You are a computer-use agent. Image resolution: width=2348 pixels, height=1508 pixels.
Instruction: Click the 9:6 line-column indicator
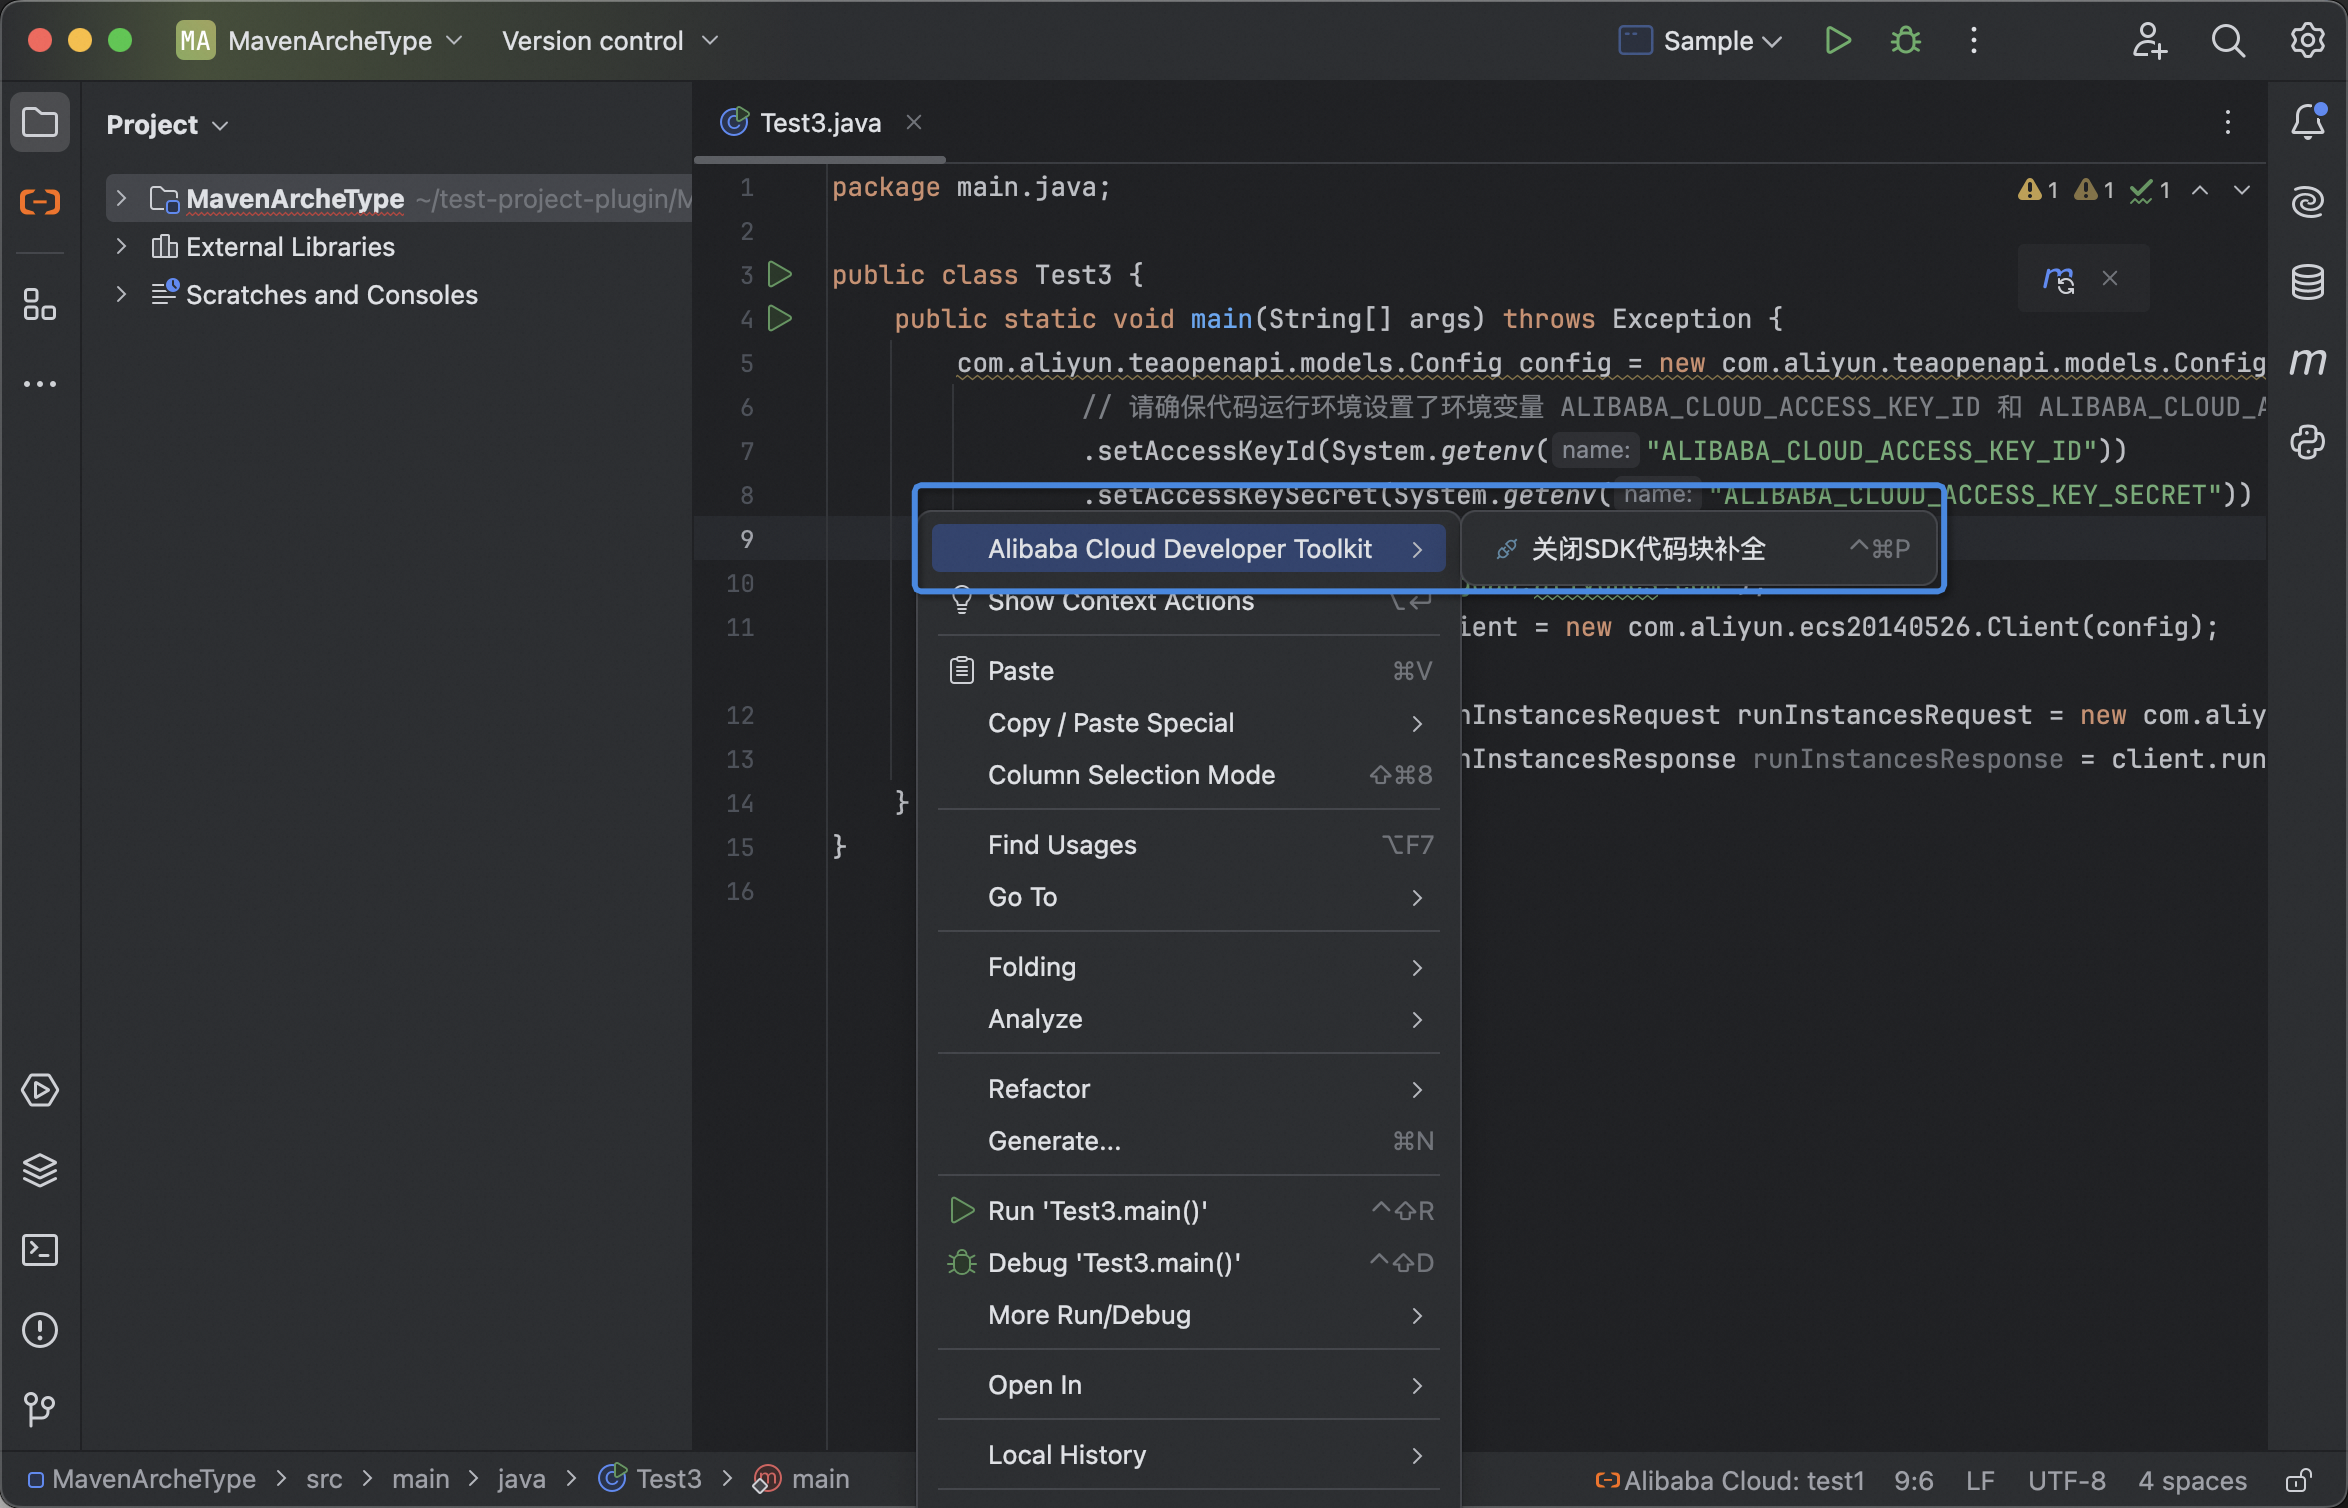pos(1913,1480)
